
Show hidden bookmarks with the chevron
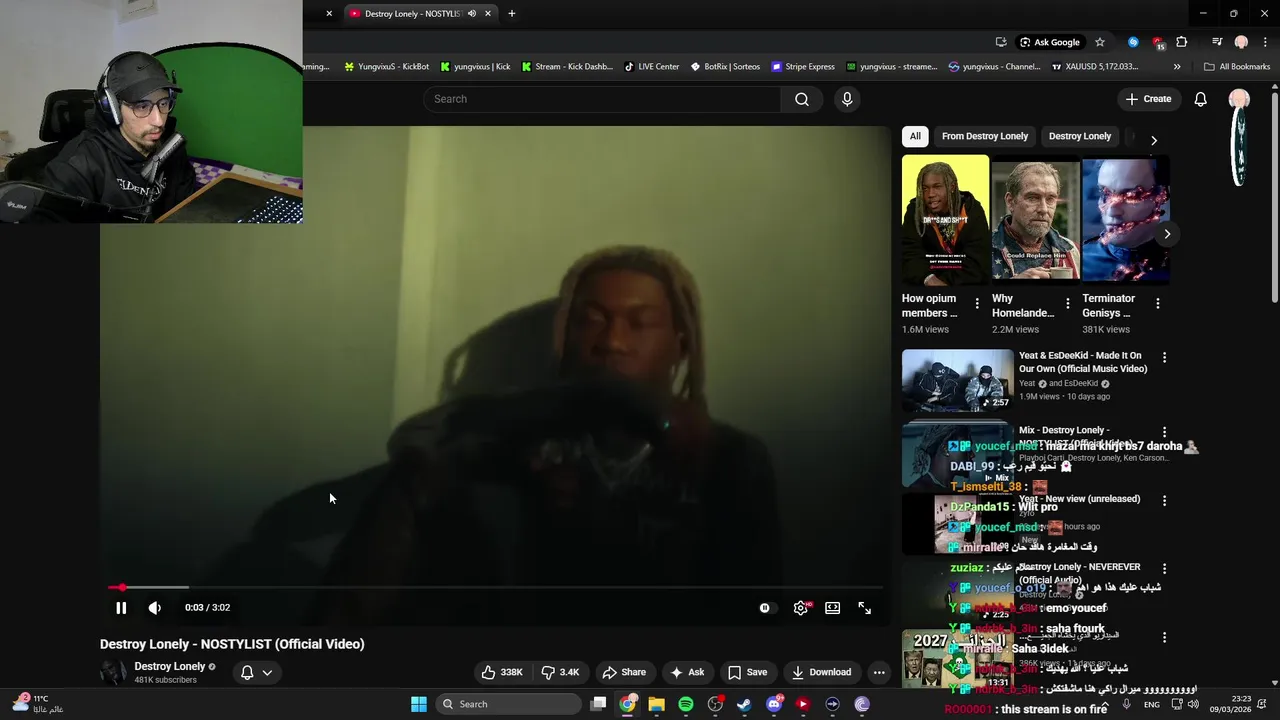(1177, 67)
